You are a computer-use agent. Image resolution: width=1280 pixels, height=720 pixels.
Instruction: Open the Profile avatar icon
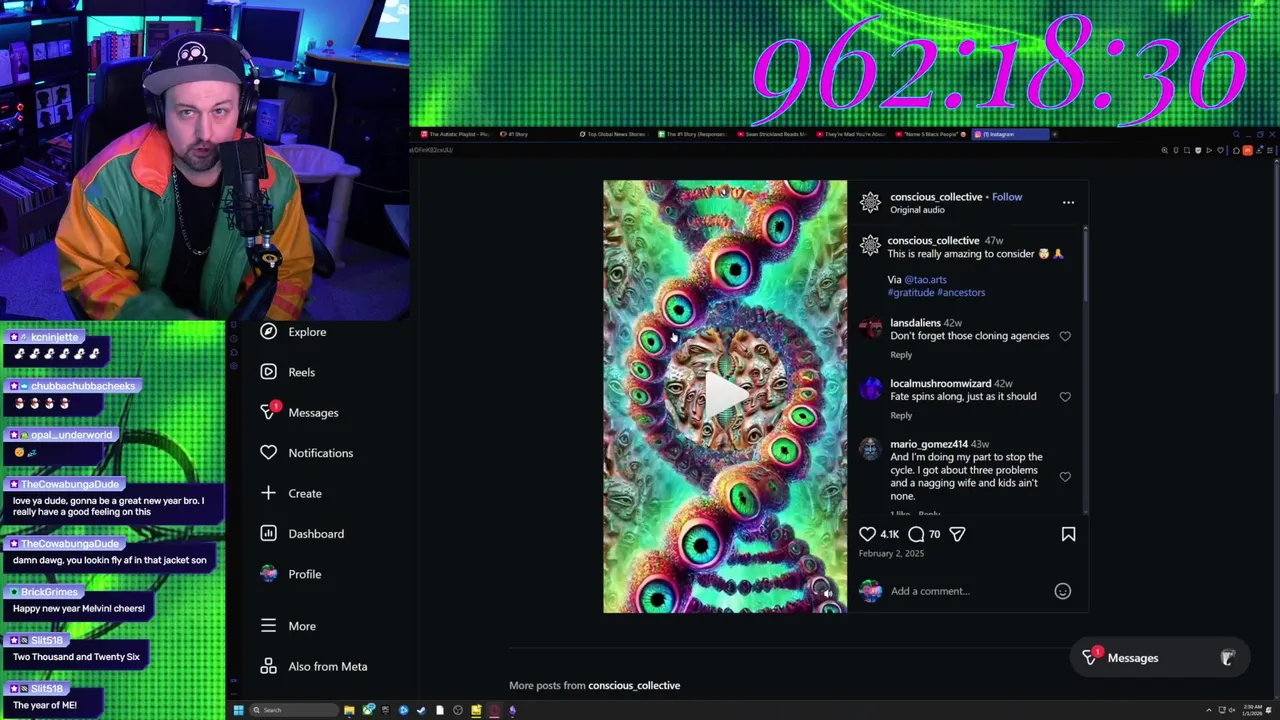click(x=268, y=574)
